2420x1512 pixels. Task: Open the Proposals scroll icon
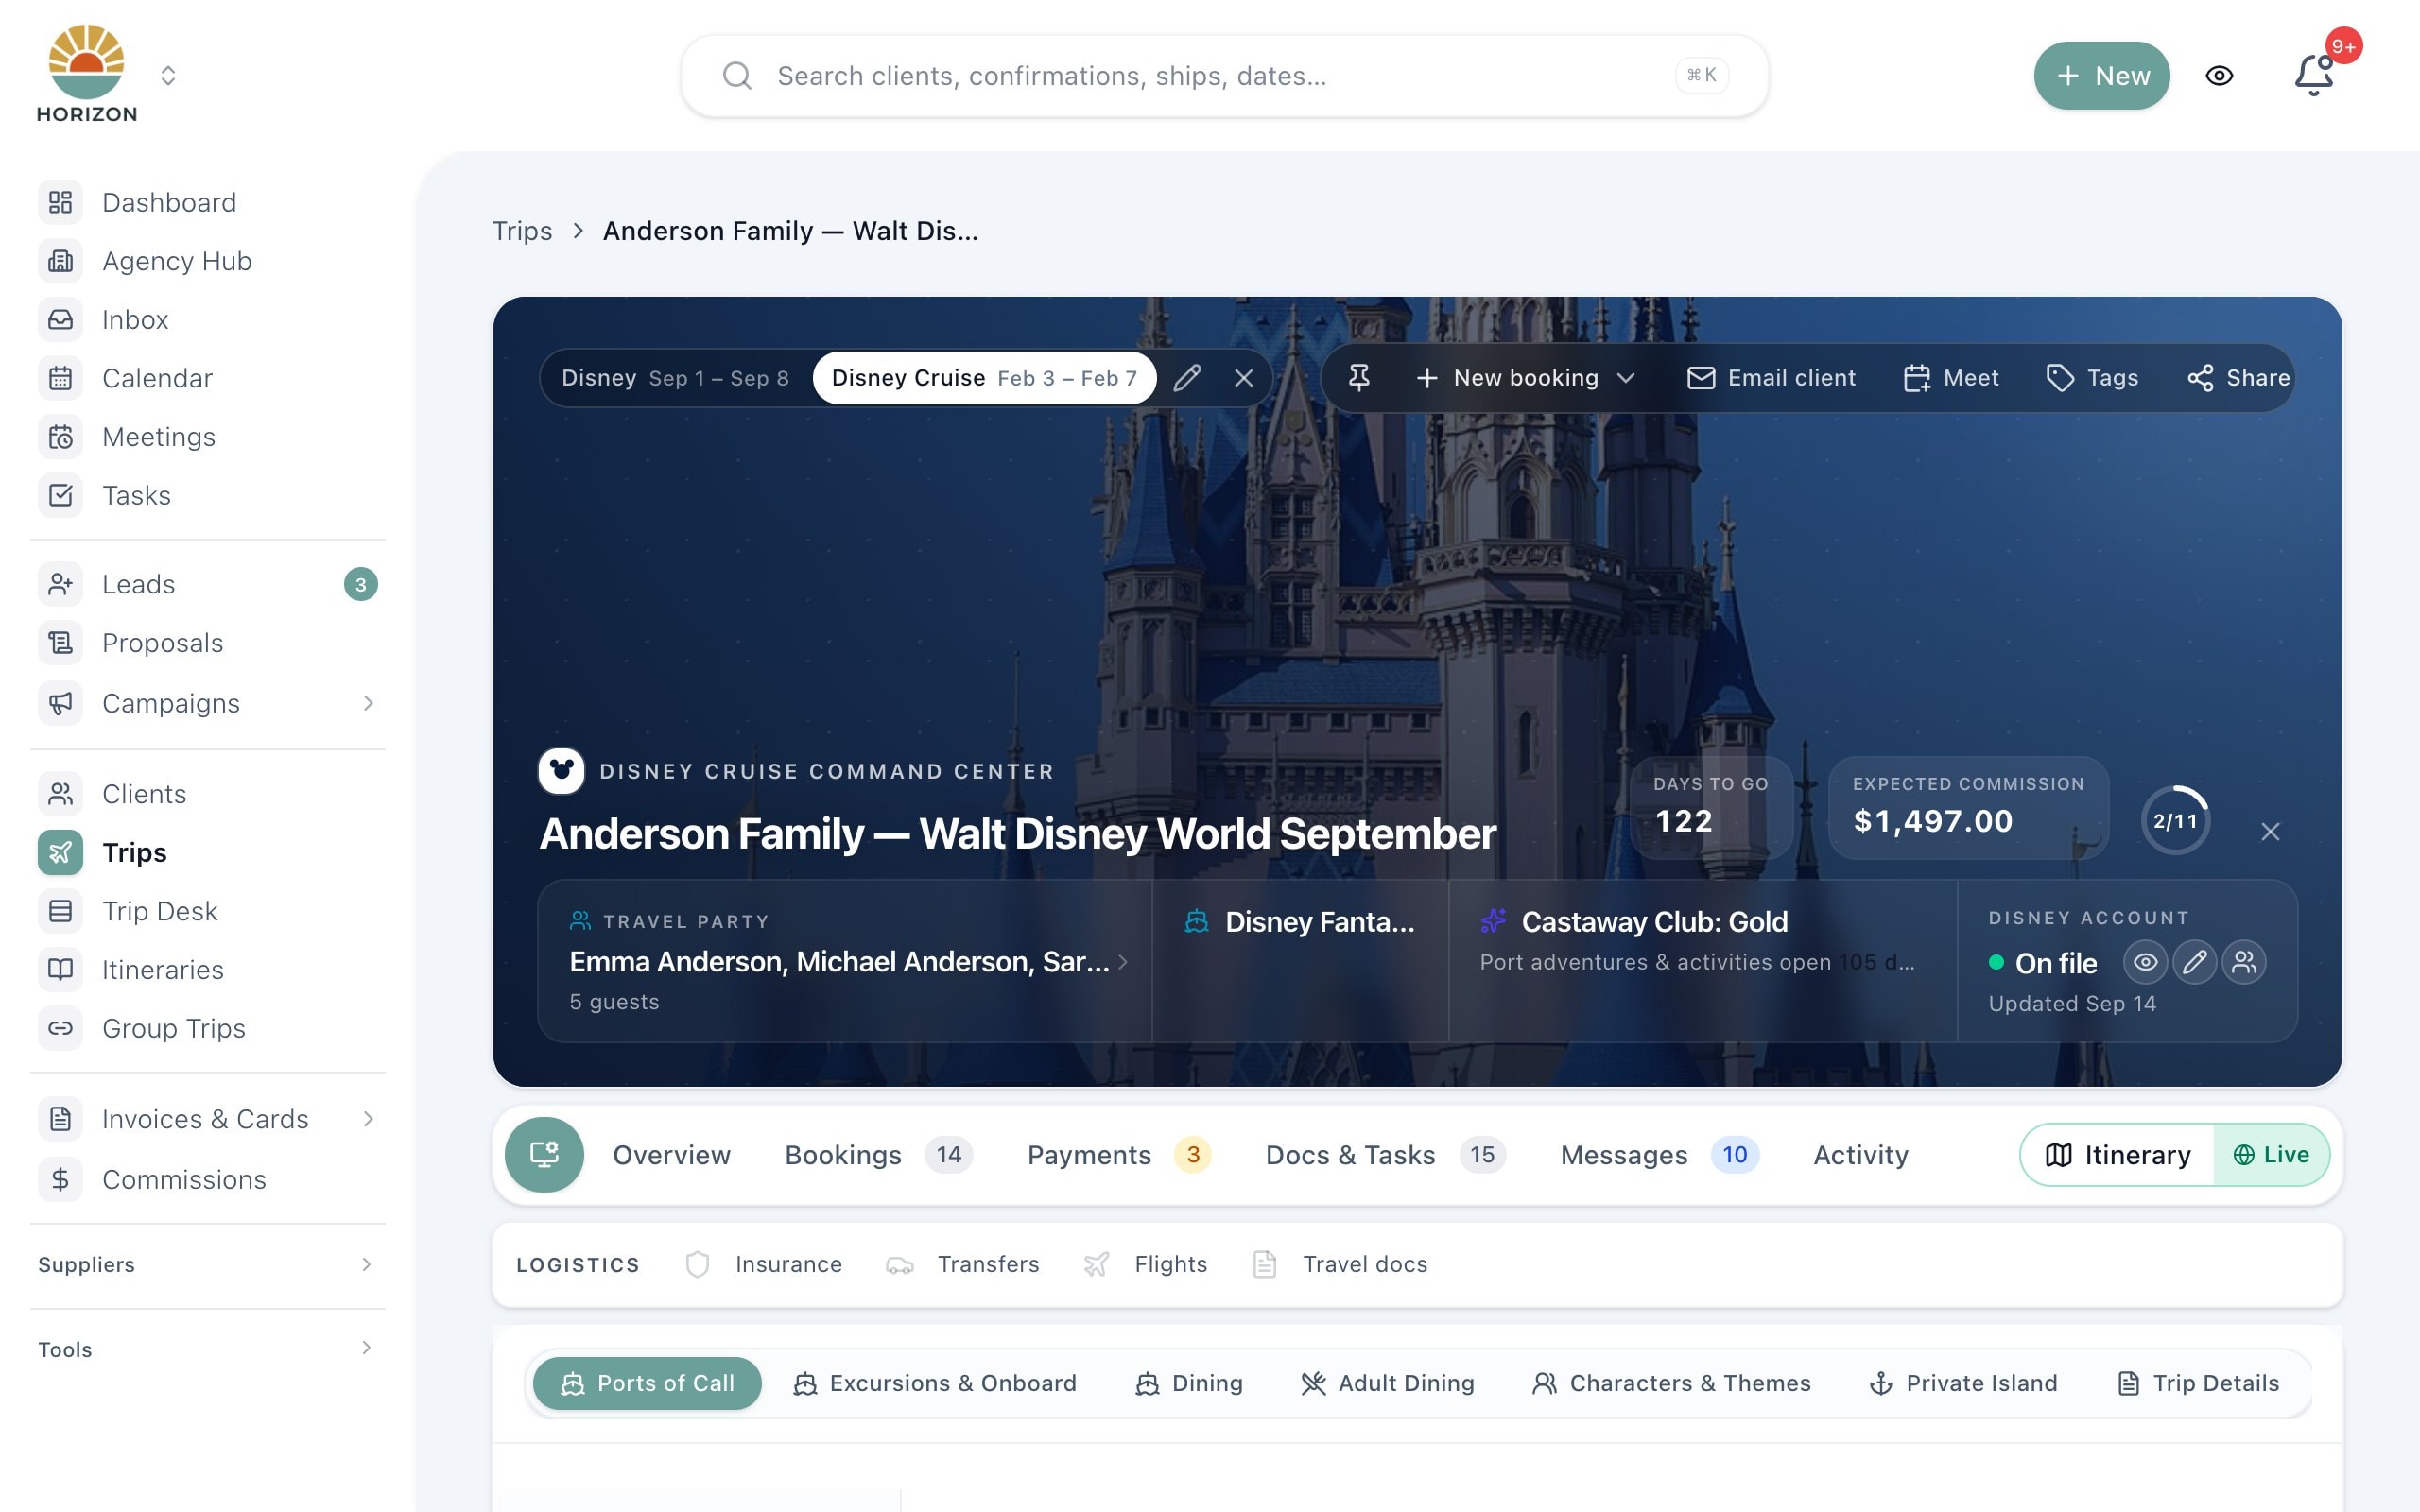(x=61, y=643)
